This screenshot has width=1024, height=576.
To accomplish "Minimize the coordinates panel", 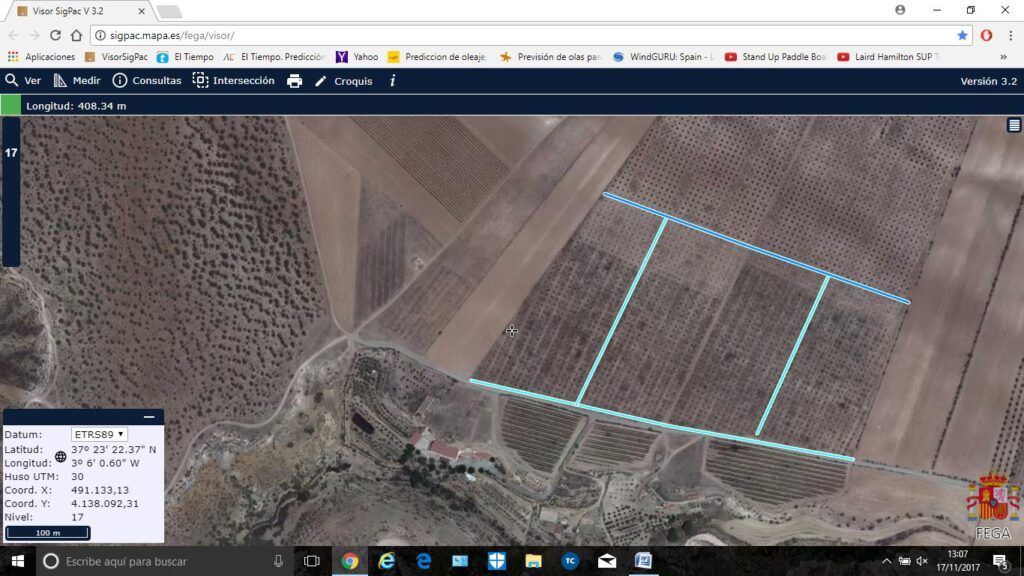I will (x=149, y=417).
